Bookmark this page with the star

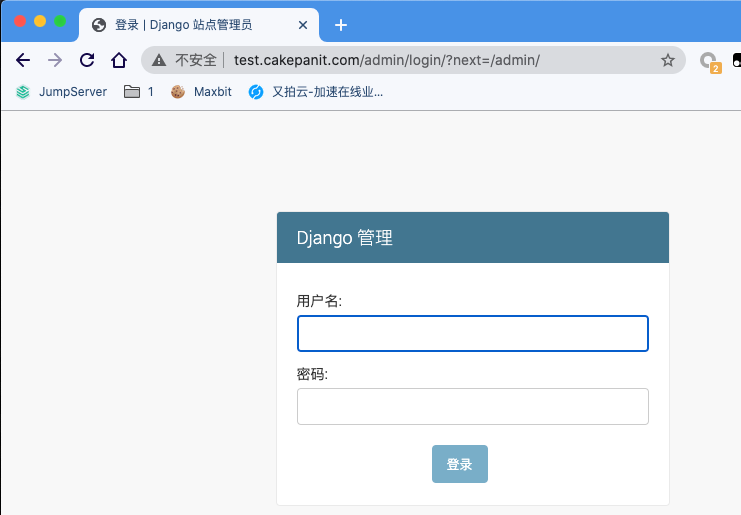tap(668, 60)
